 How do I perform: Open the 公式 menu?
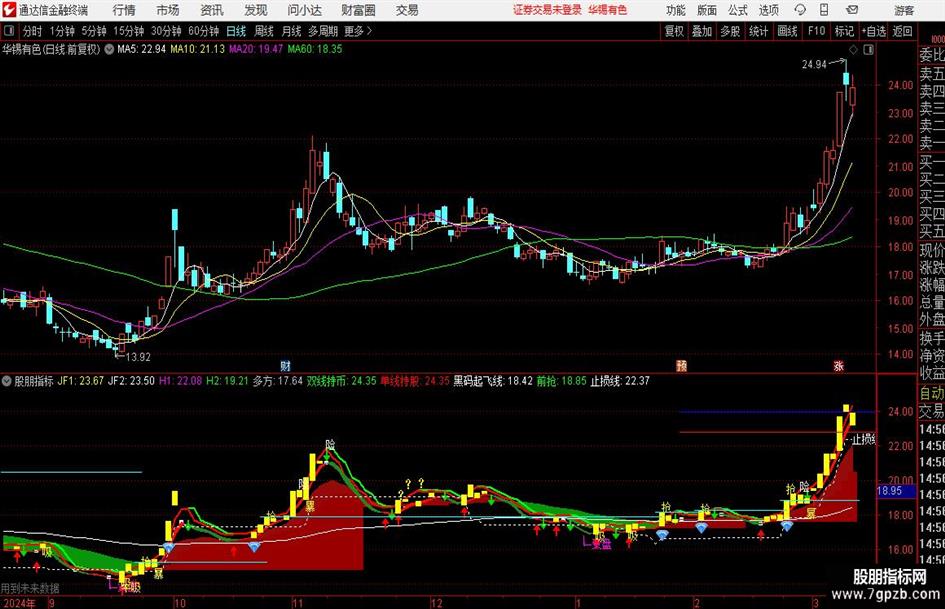pos(738,10)
